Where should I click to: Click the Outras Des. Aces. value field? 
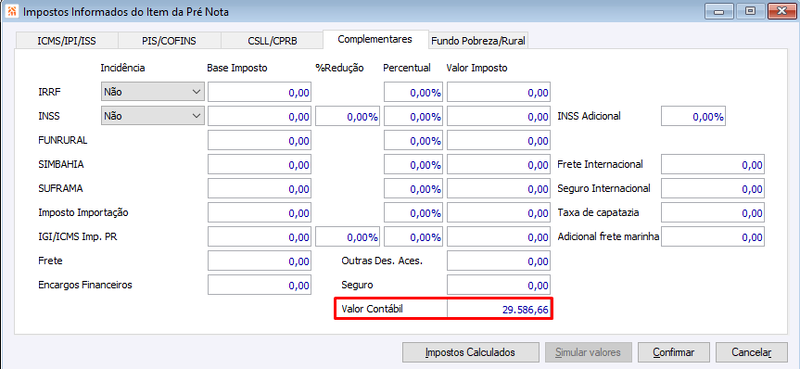tap(499, 261)
